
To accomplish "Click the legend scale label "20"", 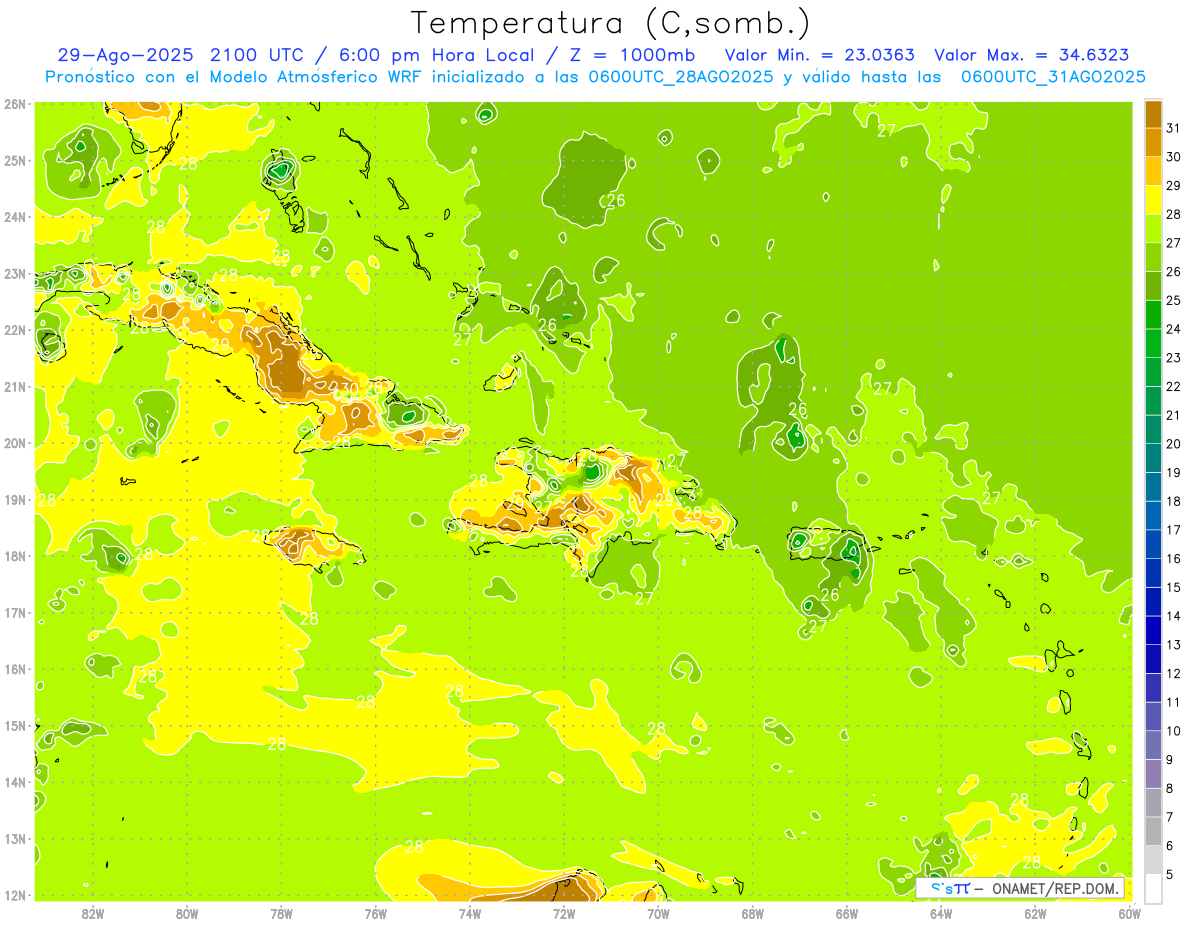I will pyautogui.click(x=1174, y=444).
